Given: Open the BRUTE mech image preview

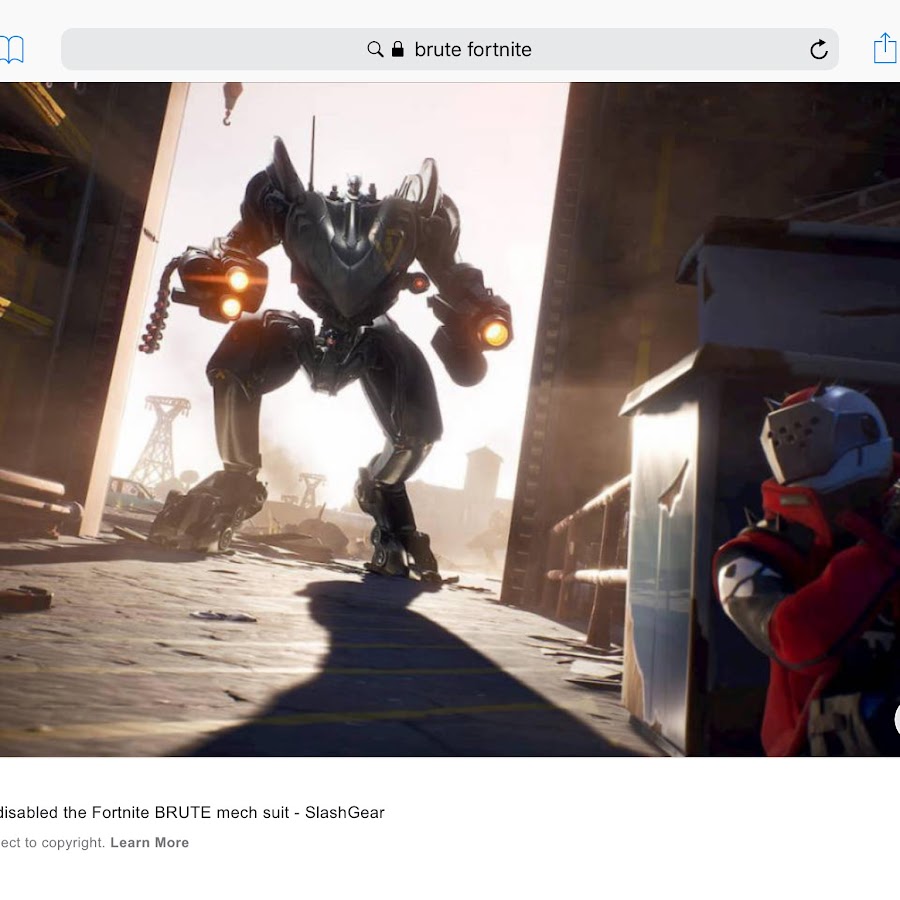Looking at the screenshot, I should point(450,420).
